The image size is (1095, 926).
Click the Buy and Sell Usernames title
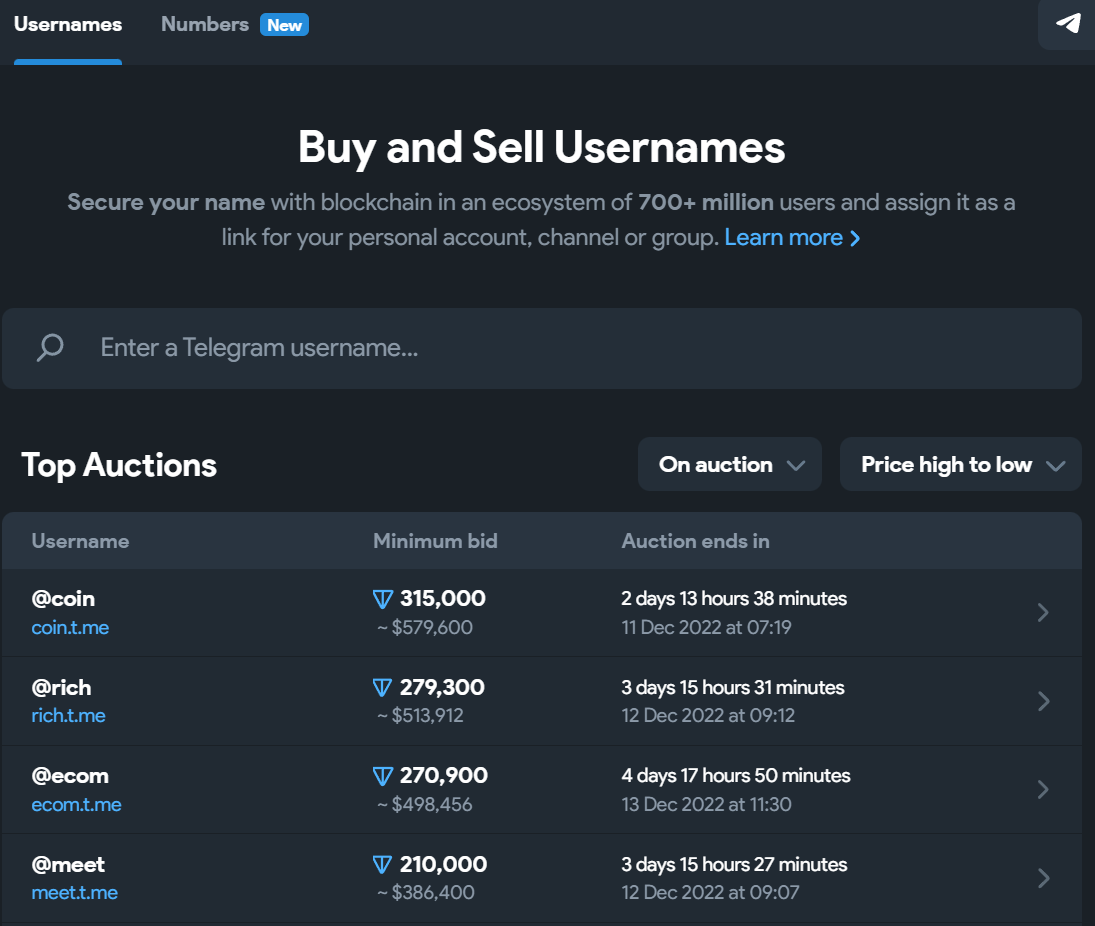point(542,147)
